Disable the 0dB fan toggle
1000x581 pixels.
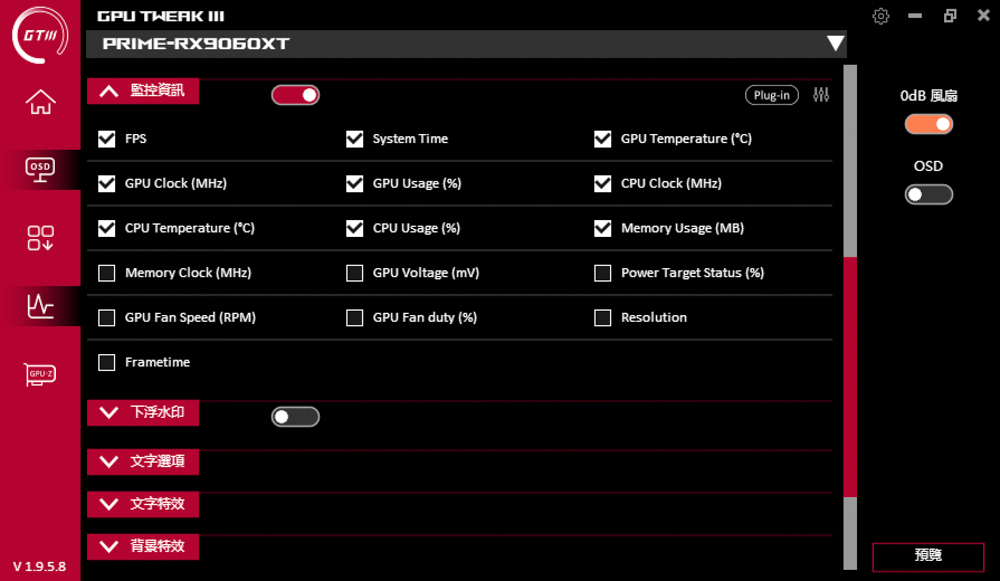click(929, 124)
